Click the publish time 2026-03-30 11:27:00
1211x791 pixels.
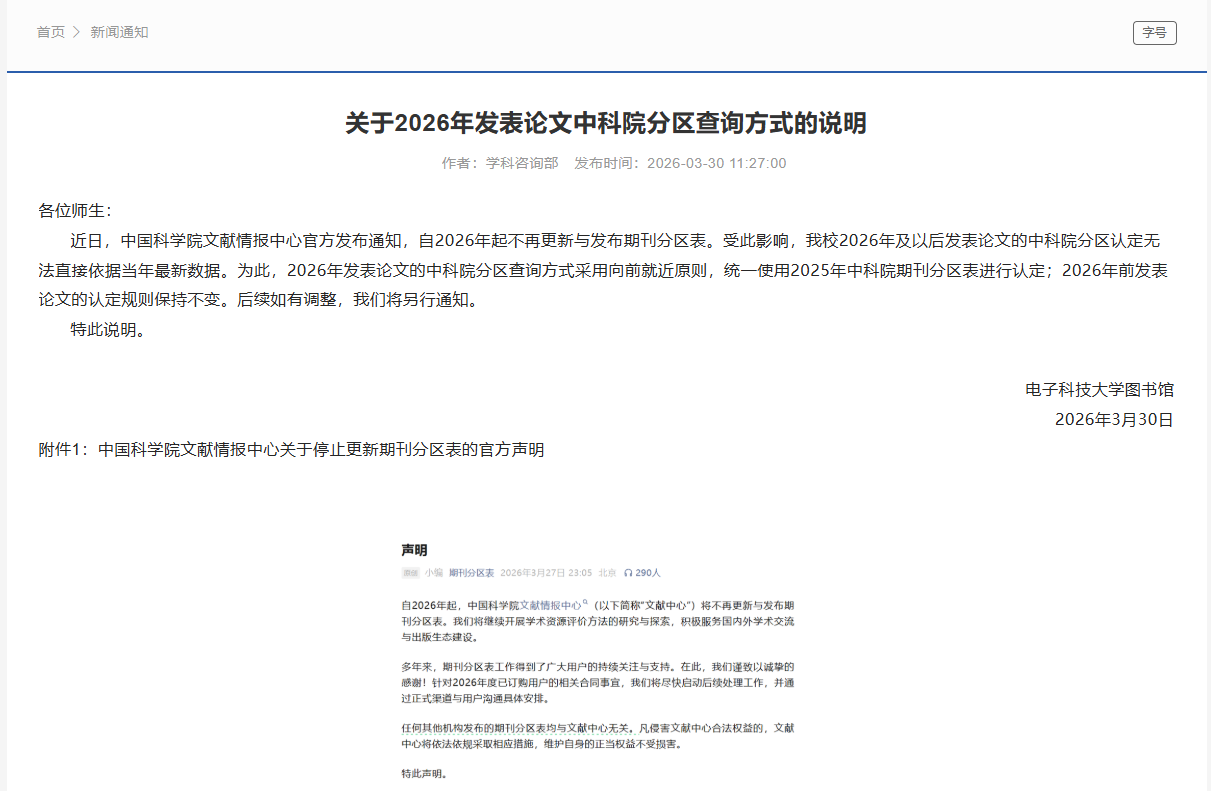click(x=716, y=163)
